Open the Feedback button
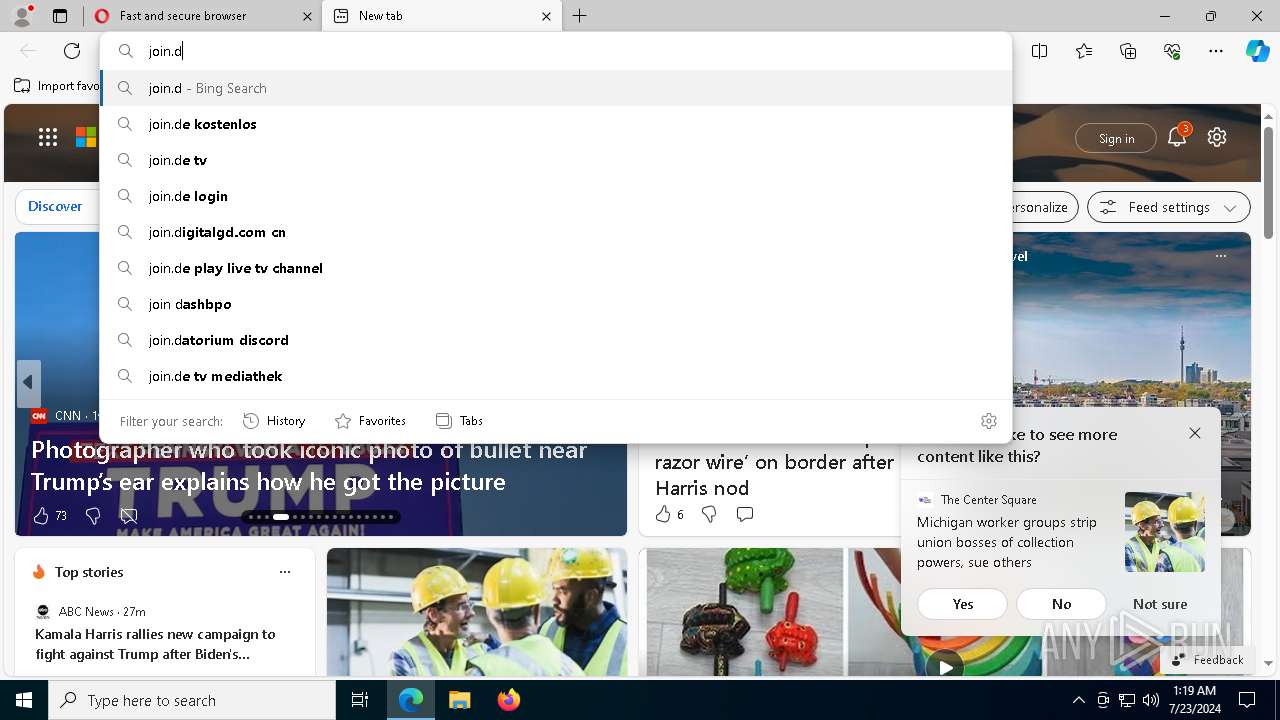 click(x=1208, y=659)
